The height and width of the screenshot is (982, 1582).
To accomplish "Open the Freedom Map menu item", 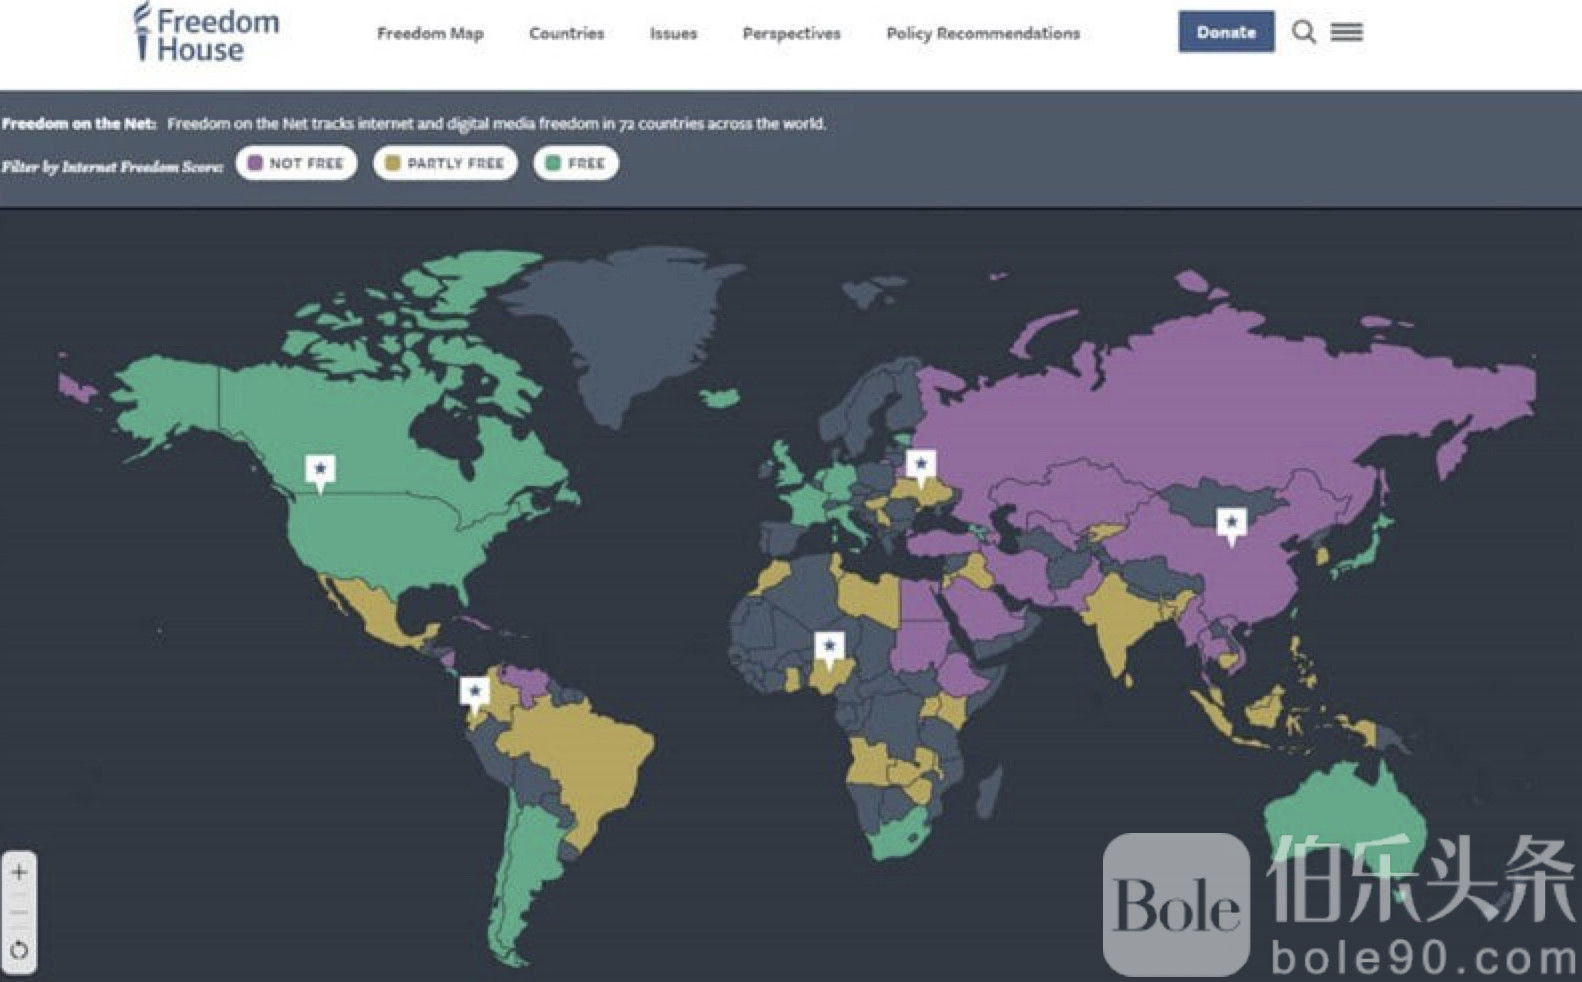I will [x=430, y=33].
